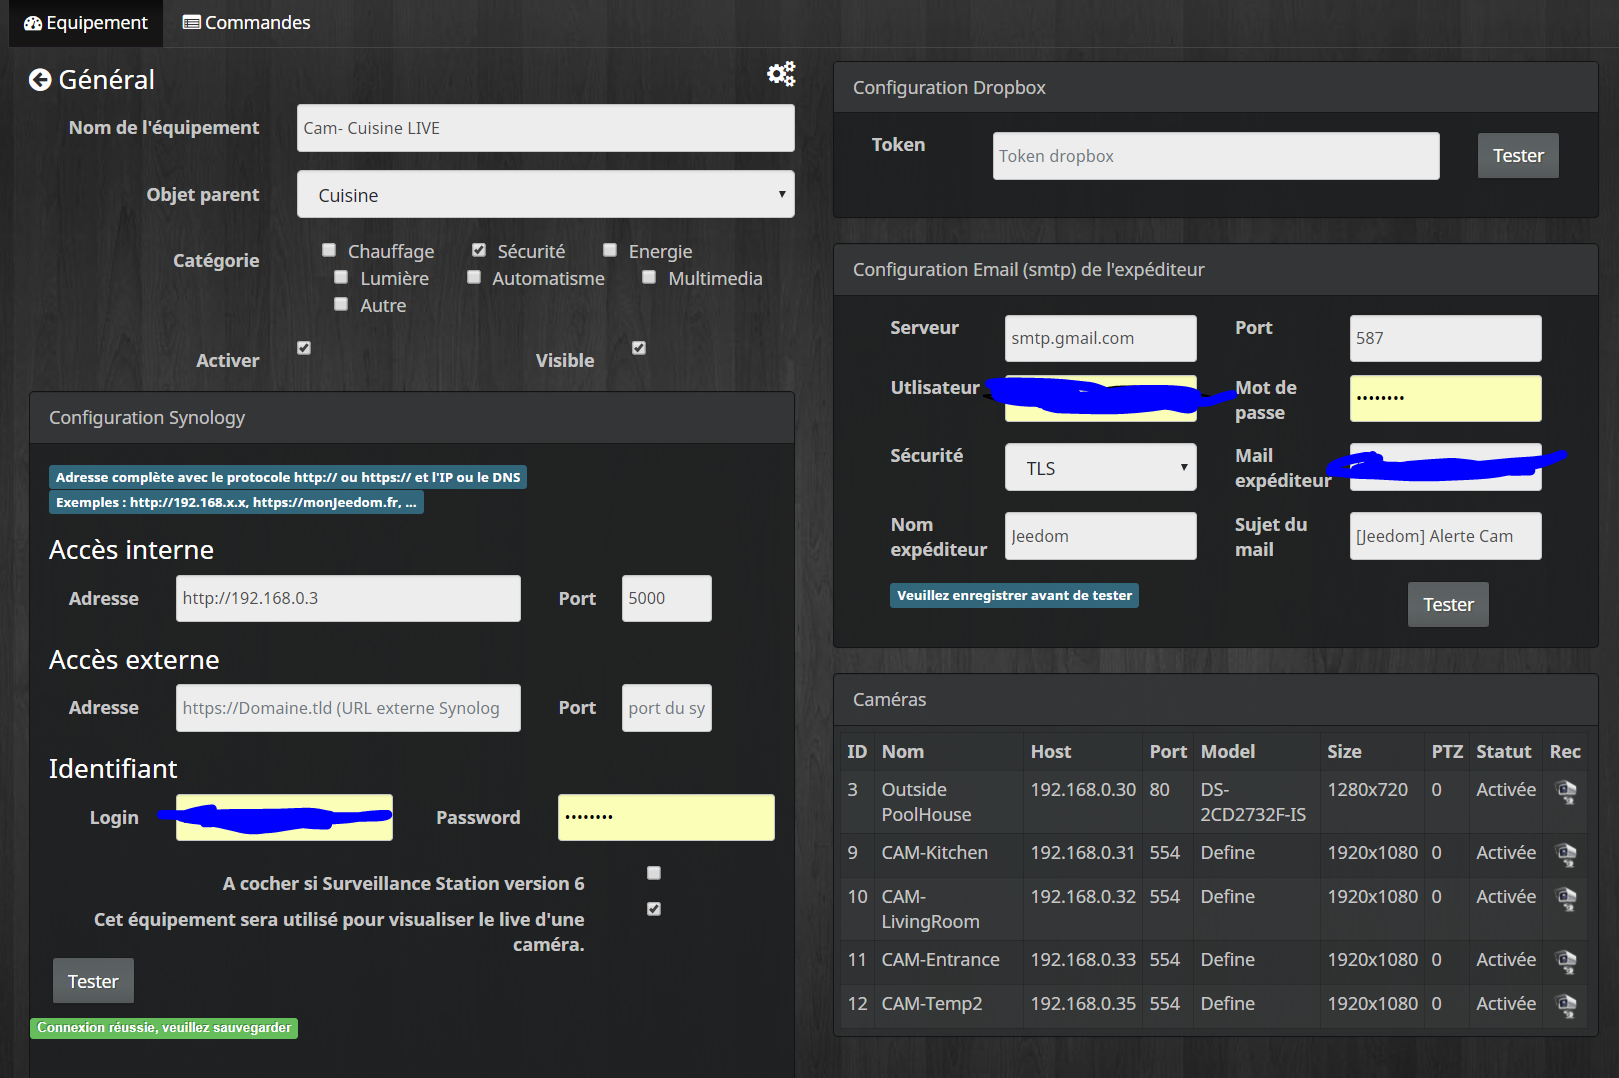Click the Rec icon for CAM-Temp2
1619x1078 pixels.
pyautogui.click(x=1566, y=1006)
